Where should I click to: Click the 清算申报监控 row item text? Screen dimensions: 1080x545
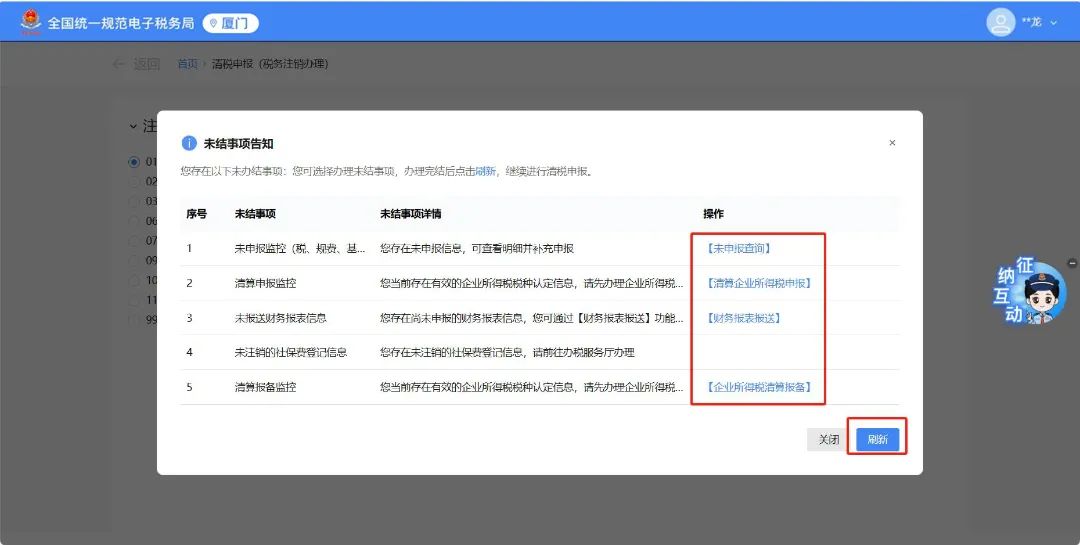point(265,283)
